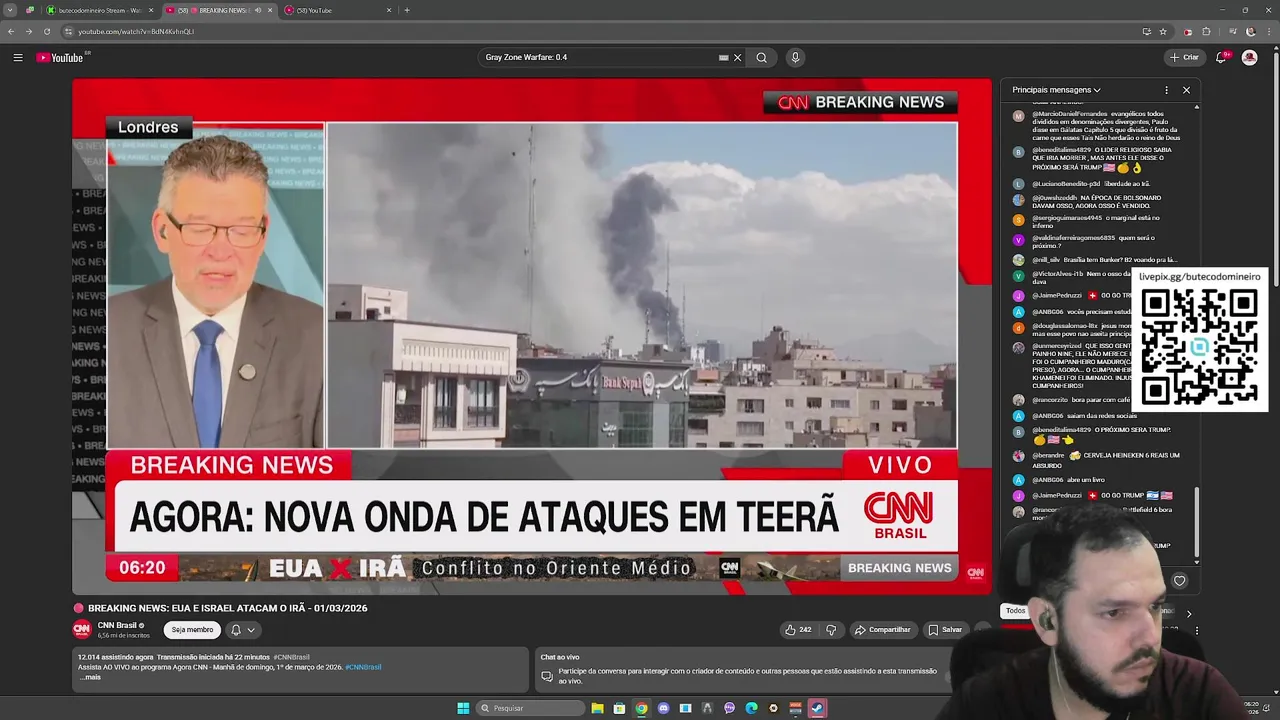Bookmark this page with the star
This screenshot has width=1280, height=720.
[1163, 31]
